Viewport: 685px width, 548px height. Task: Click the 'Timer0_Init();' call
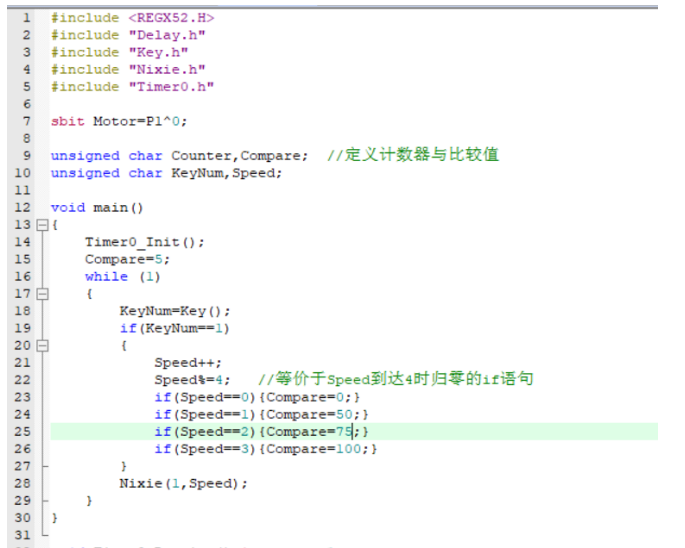coord(145,242)
